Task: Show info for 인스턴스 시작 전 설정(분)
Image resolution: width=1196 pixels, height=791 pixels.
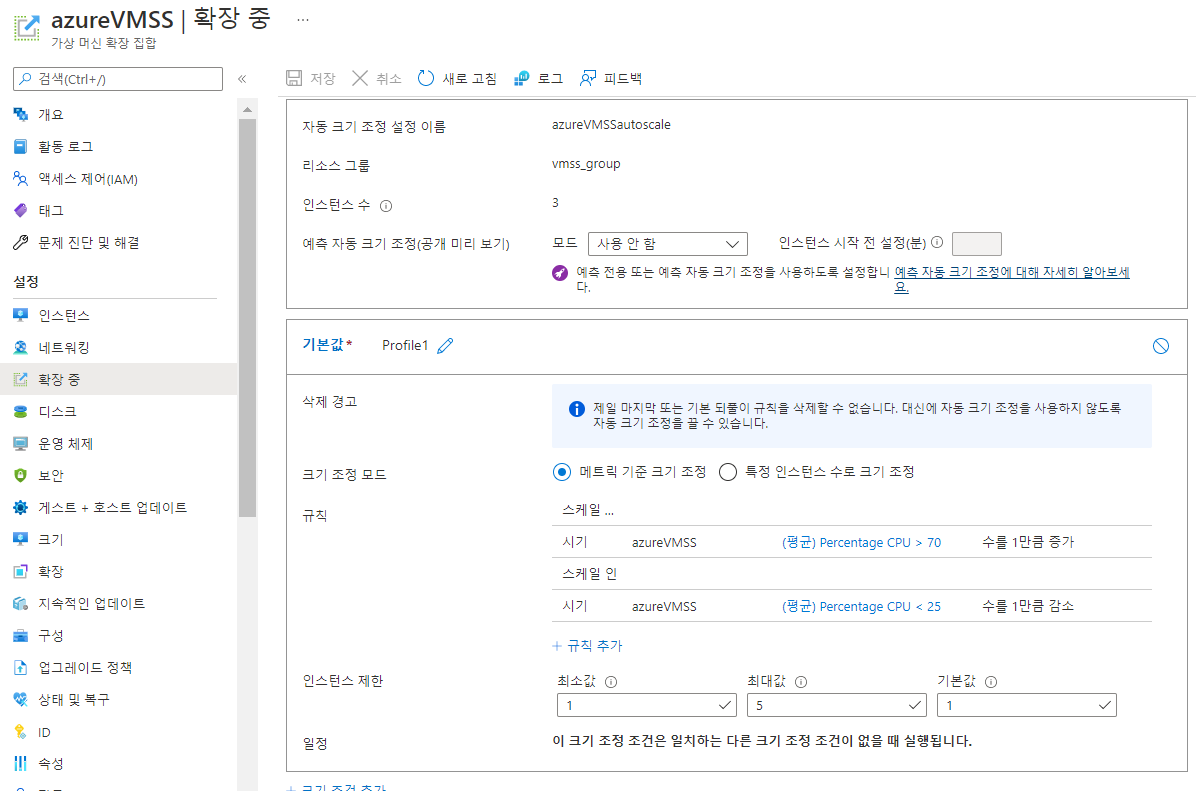Action: (x=937, y=243)
